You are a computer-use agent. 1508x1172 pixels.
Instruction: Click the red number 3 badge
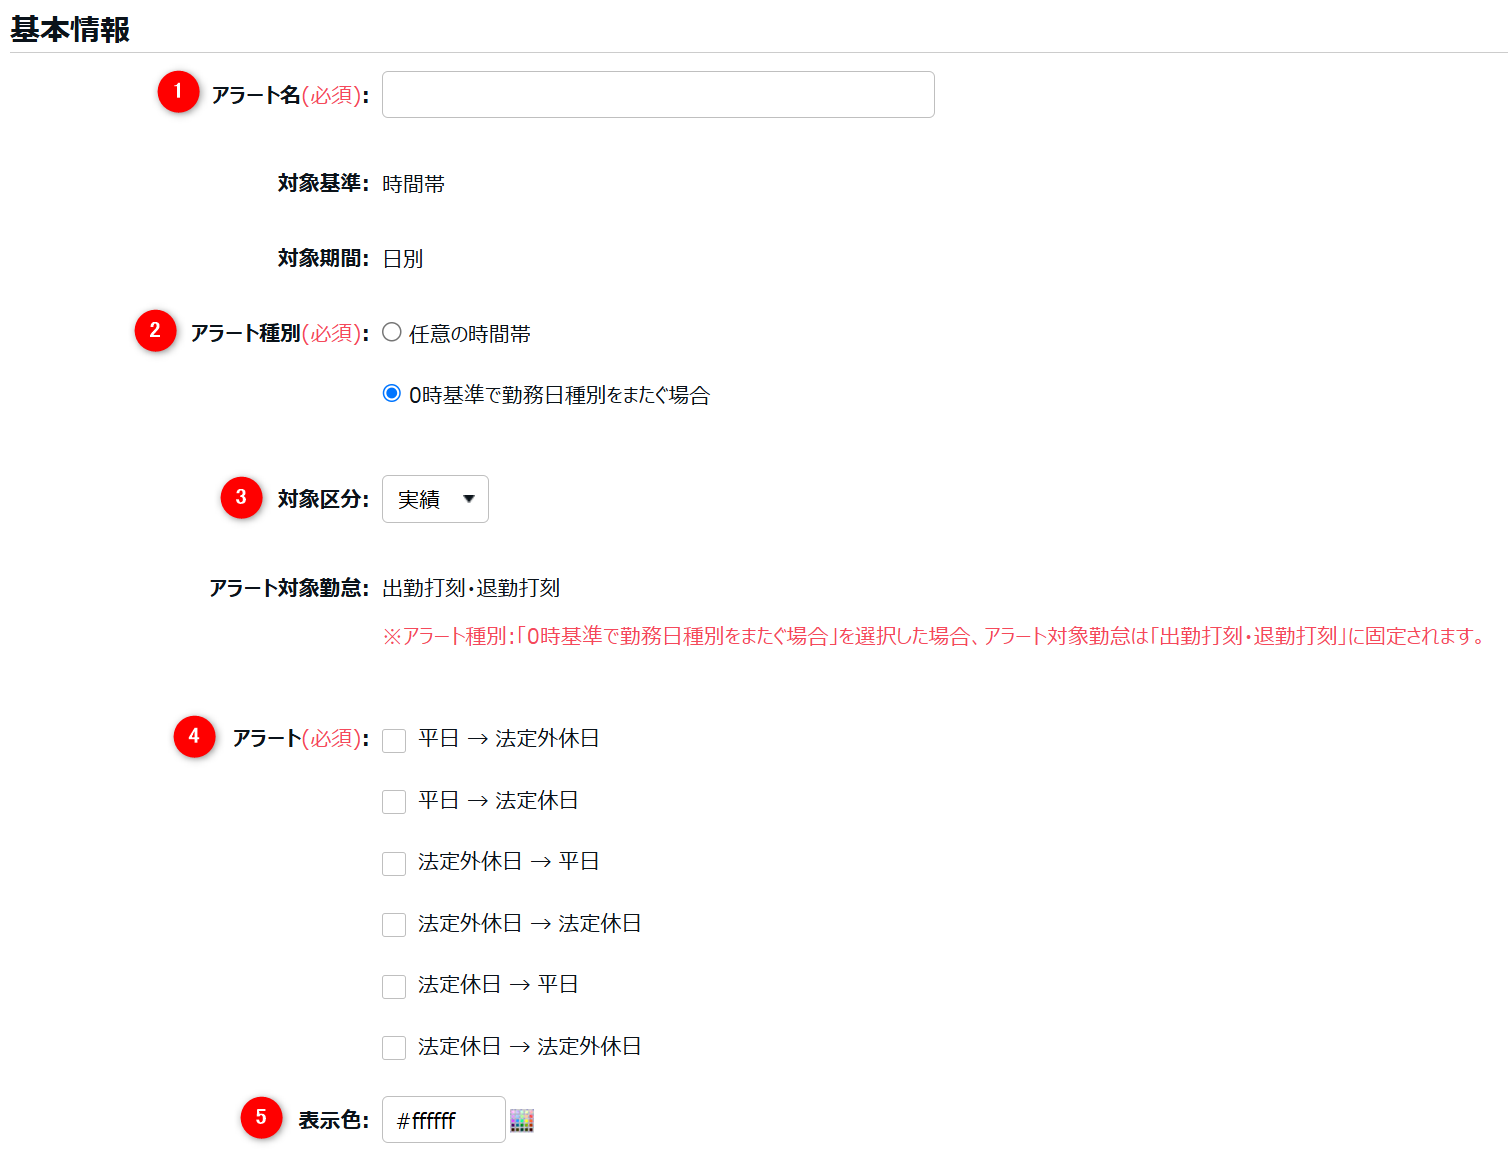pos(241,497)
